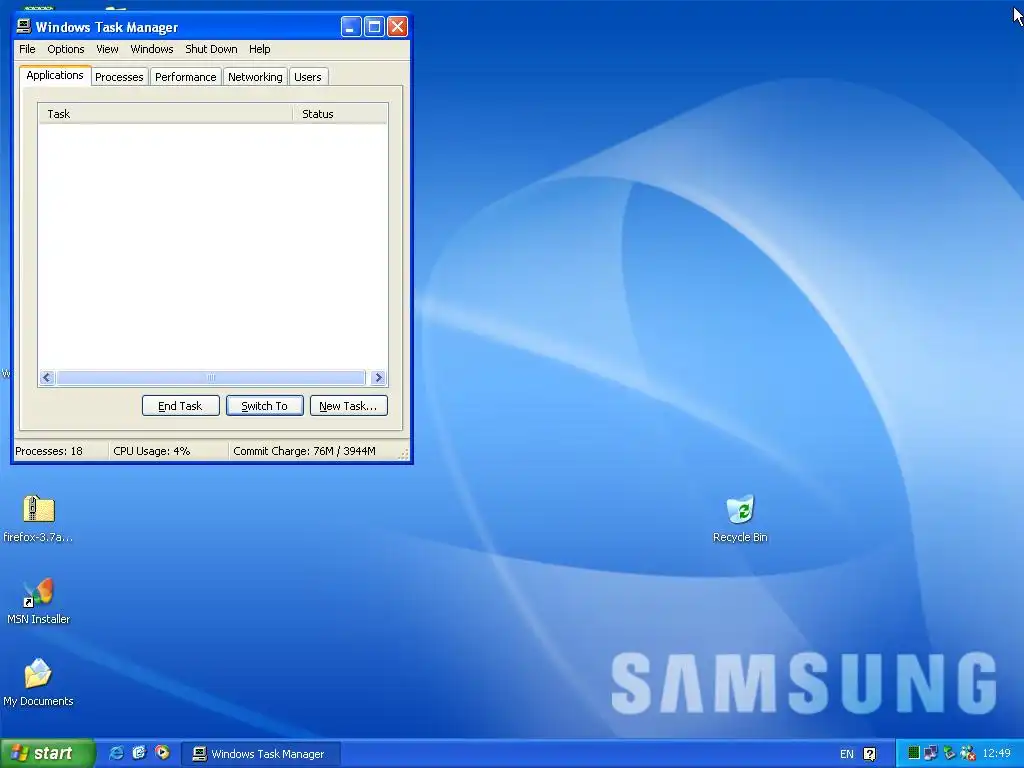This screenshot has width=1024, height=768.
Task: Click the 'Processes: 18' status bar entry
Action: pyautogui.click(x=49, y=451)
